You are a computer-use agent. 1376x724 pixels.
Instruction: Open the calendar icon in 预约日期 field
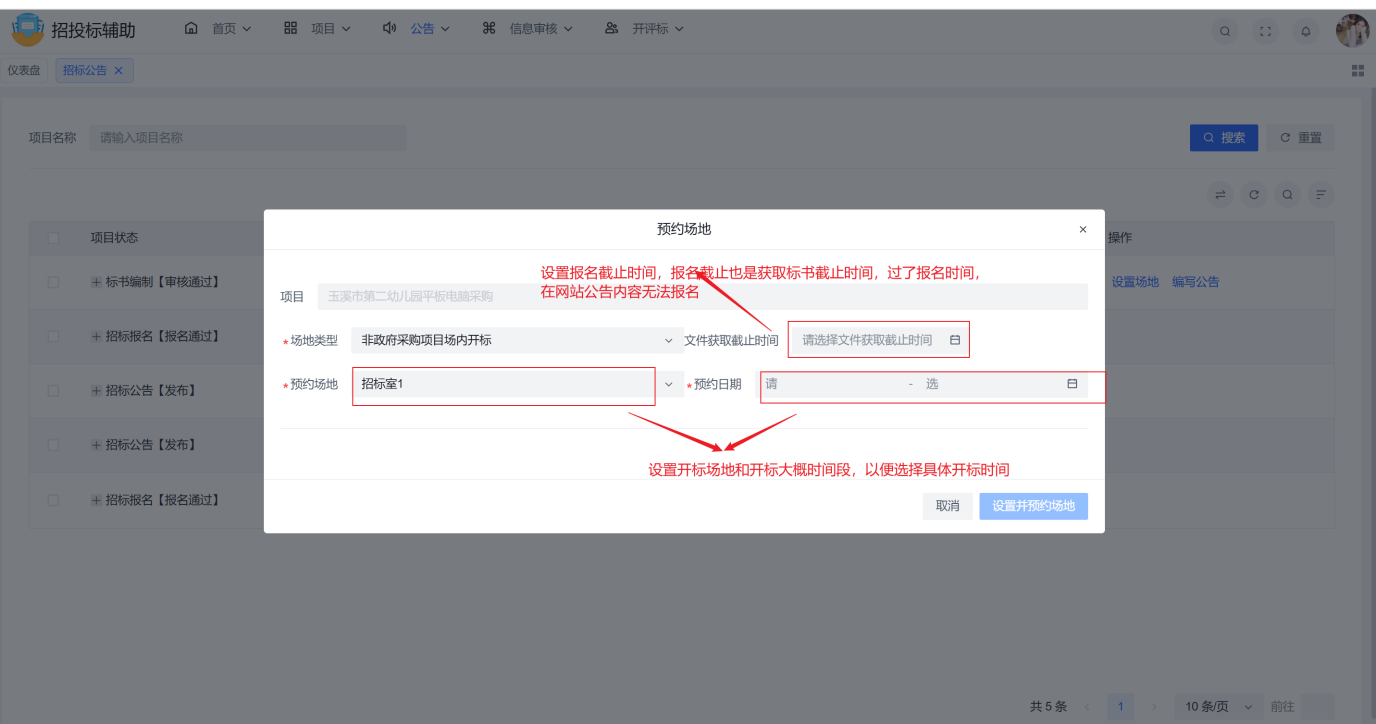click(x=1070, y=384)
